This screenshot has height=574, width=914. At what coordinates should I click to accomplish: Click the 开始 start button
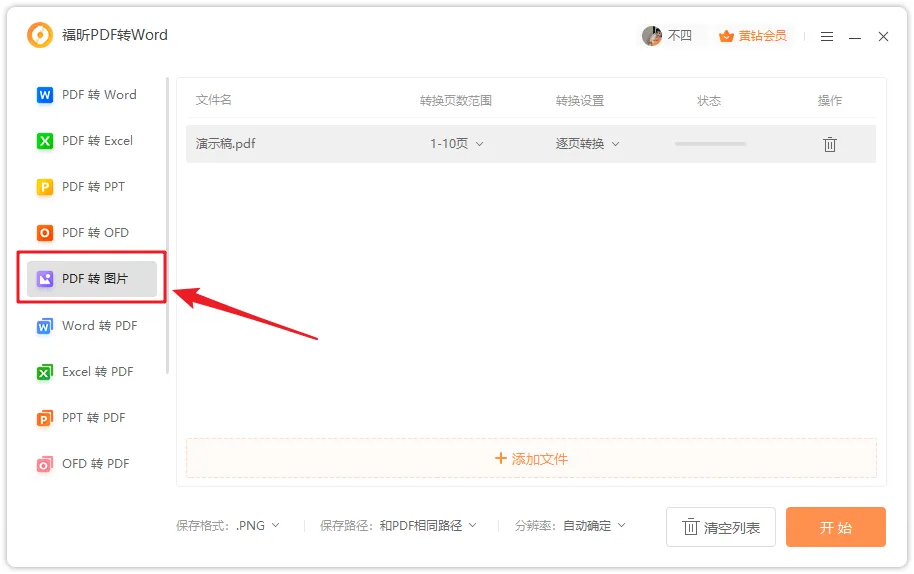click(836, 527)
